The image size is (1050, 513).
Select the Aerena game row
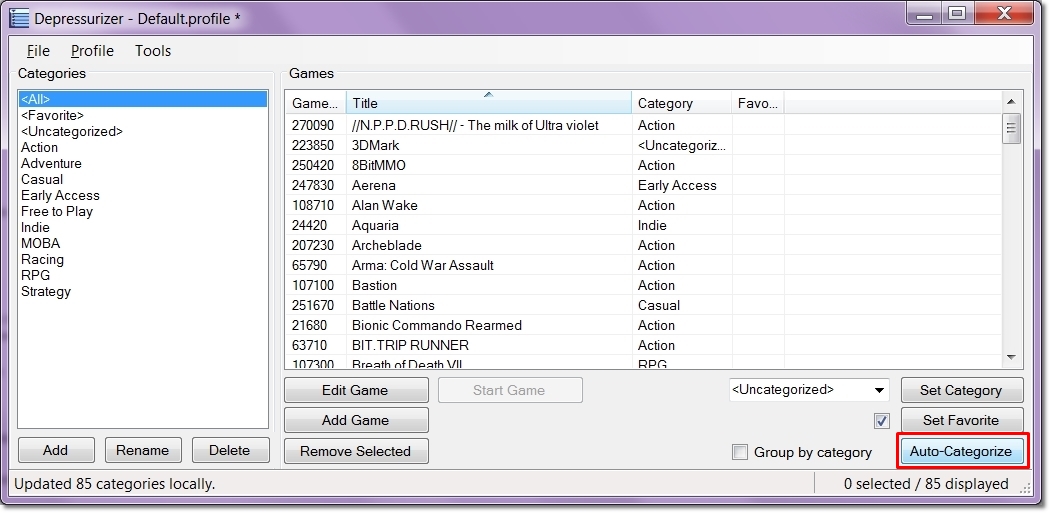pyautogui.click(x=643, y=186)
